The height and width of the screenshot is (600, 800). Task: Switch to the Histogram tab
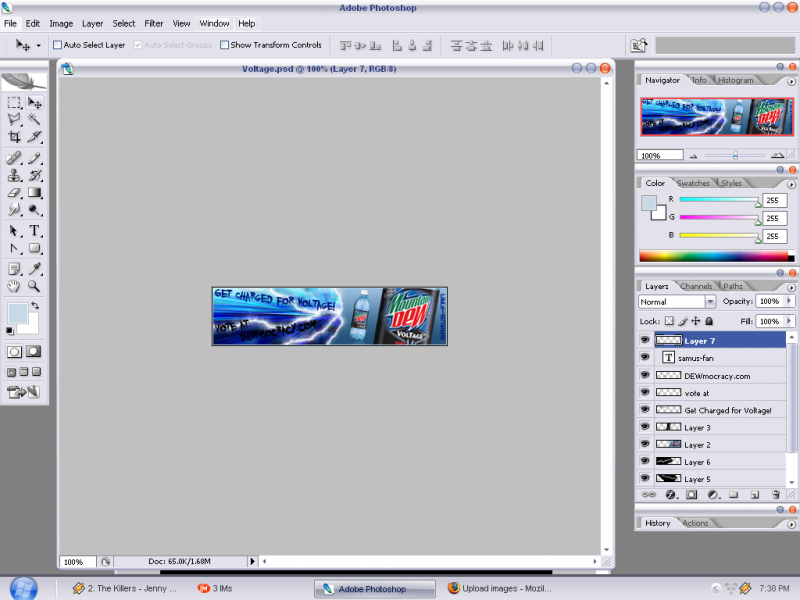pyautogui.click(x=735, y=80)
